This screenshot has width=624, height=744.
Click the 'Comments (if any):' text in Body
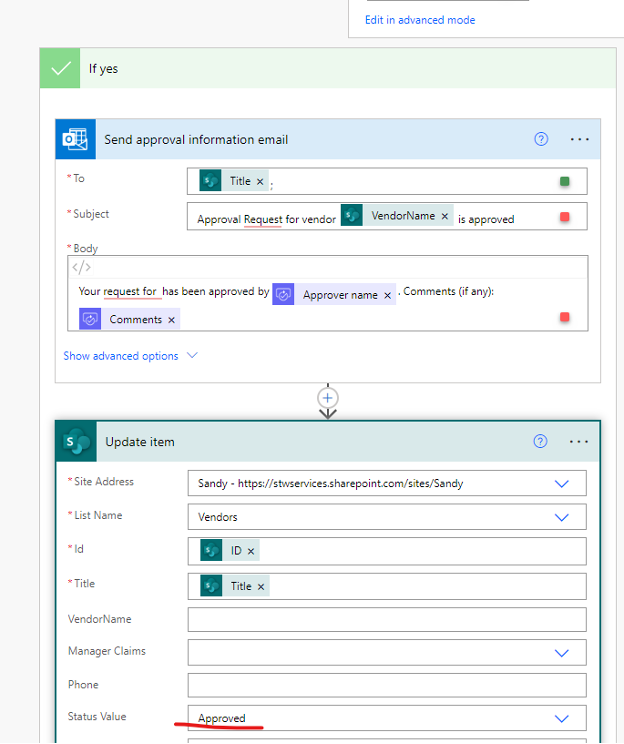coord(448,291)
